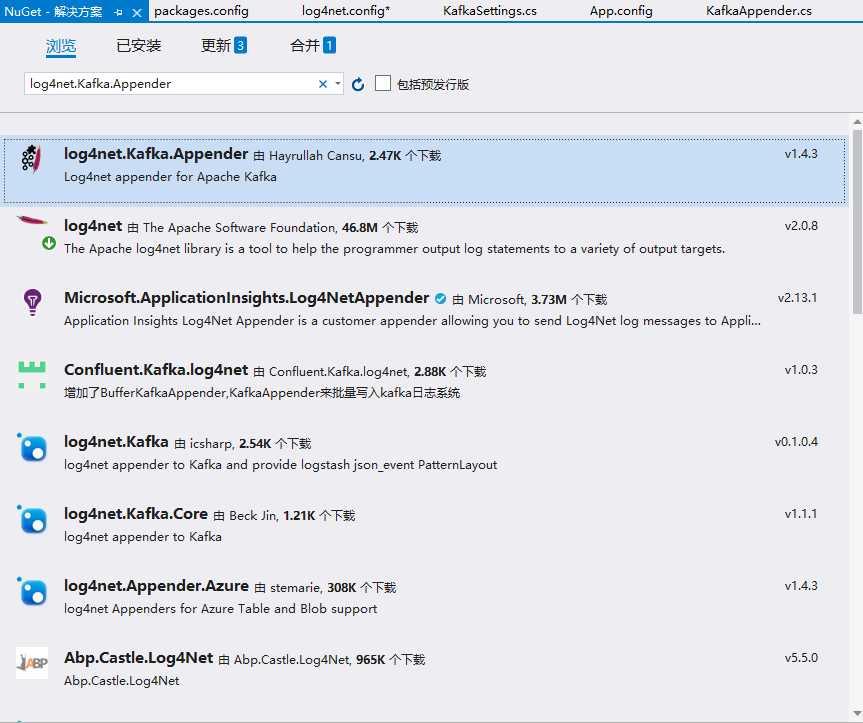Image resolution: width=863 pixels, height=723 pixels.
Task: Click version v0.1.0.4 of log4net.Kafka
Action: (x=796, y=442)
